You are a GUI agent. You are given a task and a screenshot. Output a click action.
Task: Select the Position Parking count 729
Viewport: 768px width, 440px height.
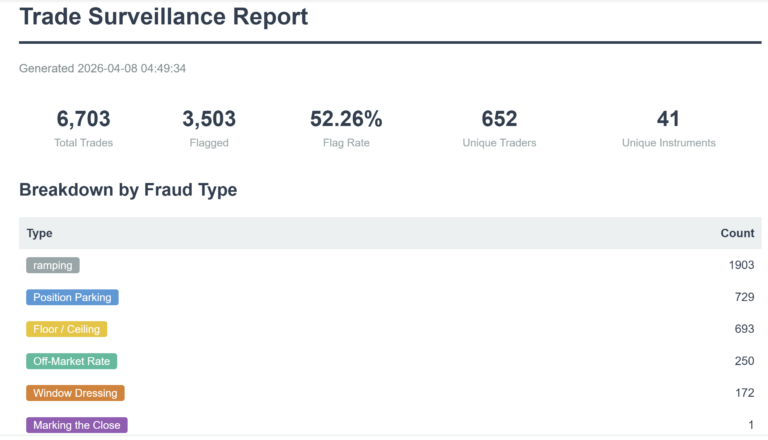(x=744, y=297)
